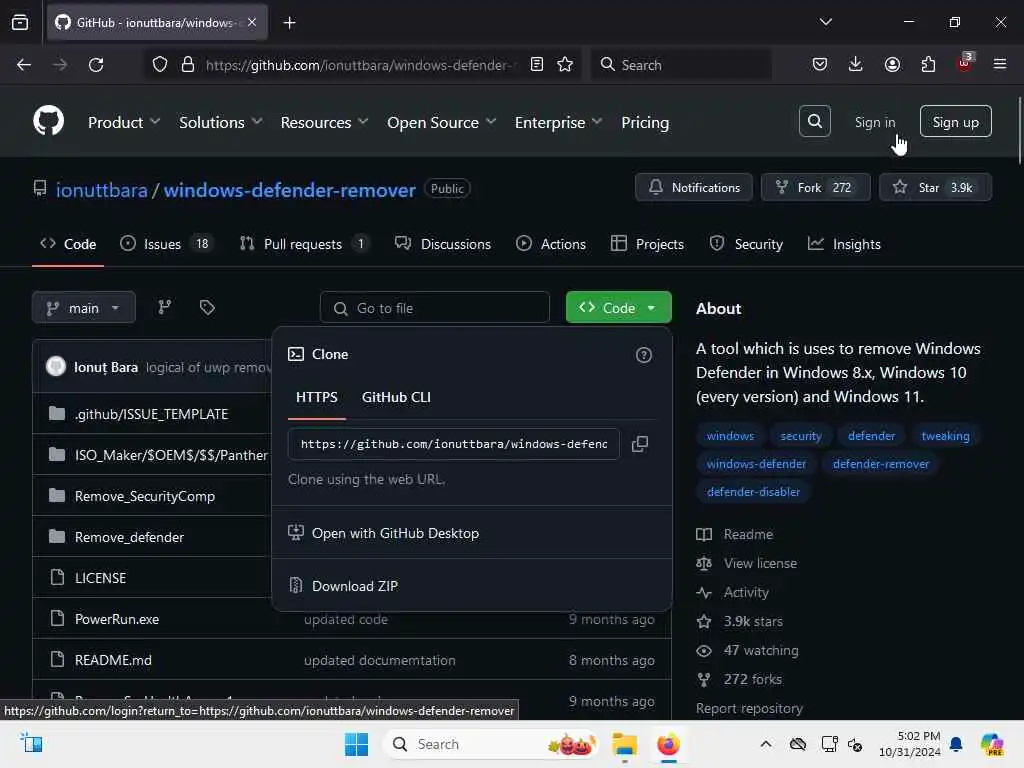1024x768 pixels.
Task: Click the GitHub Octocat logo
Action: pos(48,121)
